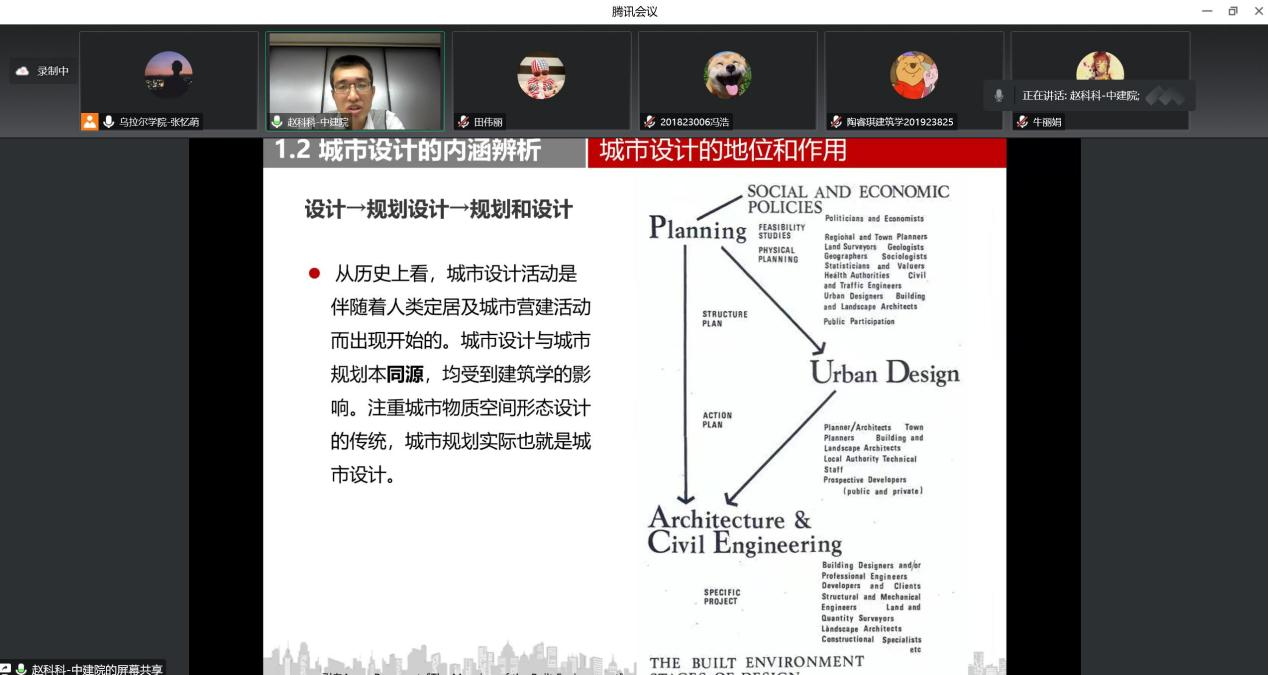Click 'Urban Design' label in diagram
The width and height of the screenshot is (1268, 675).
tap(884, 373)
